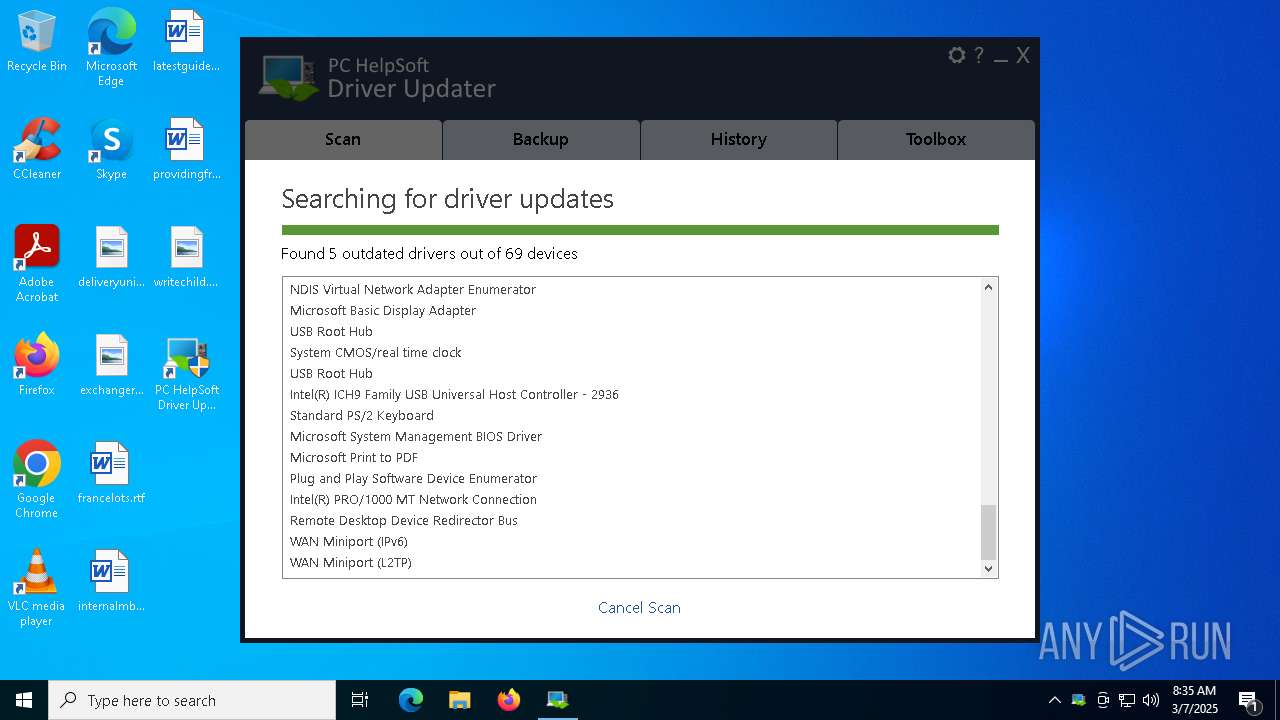1280x720 pixels.
Task: Open volume control tray icon
Action: coord(1151,700)
